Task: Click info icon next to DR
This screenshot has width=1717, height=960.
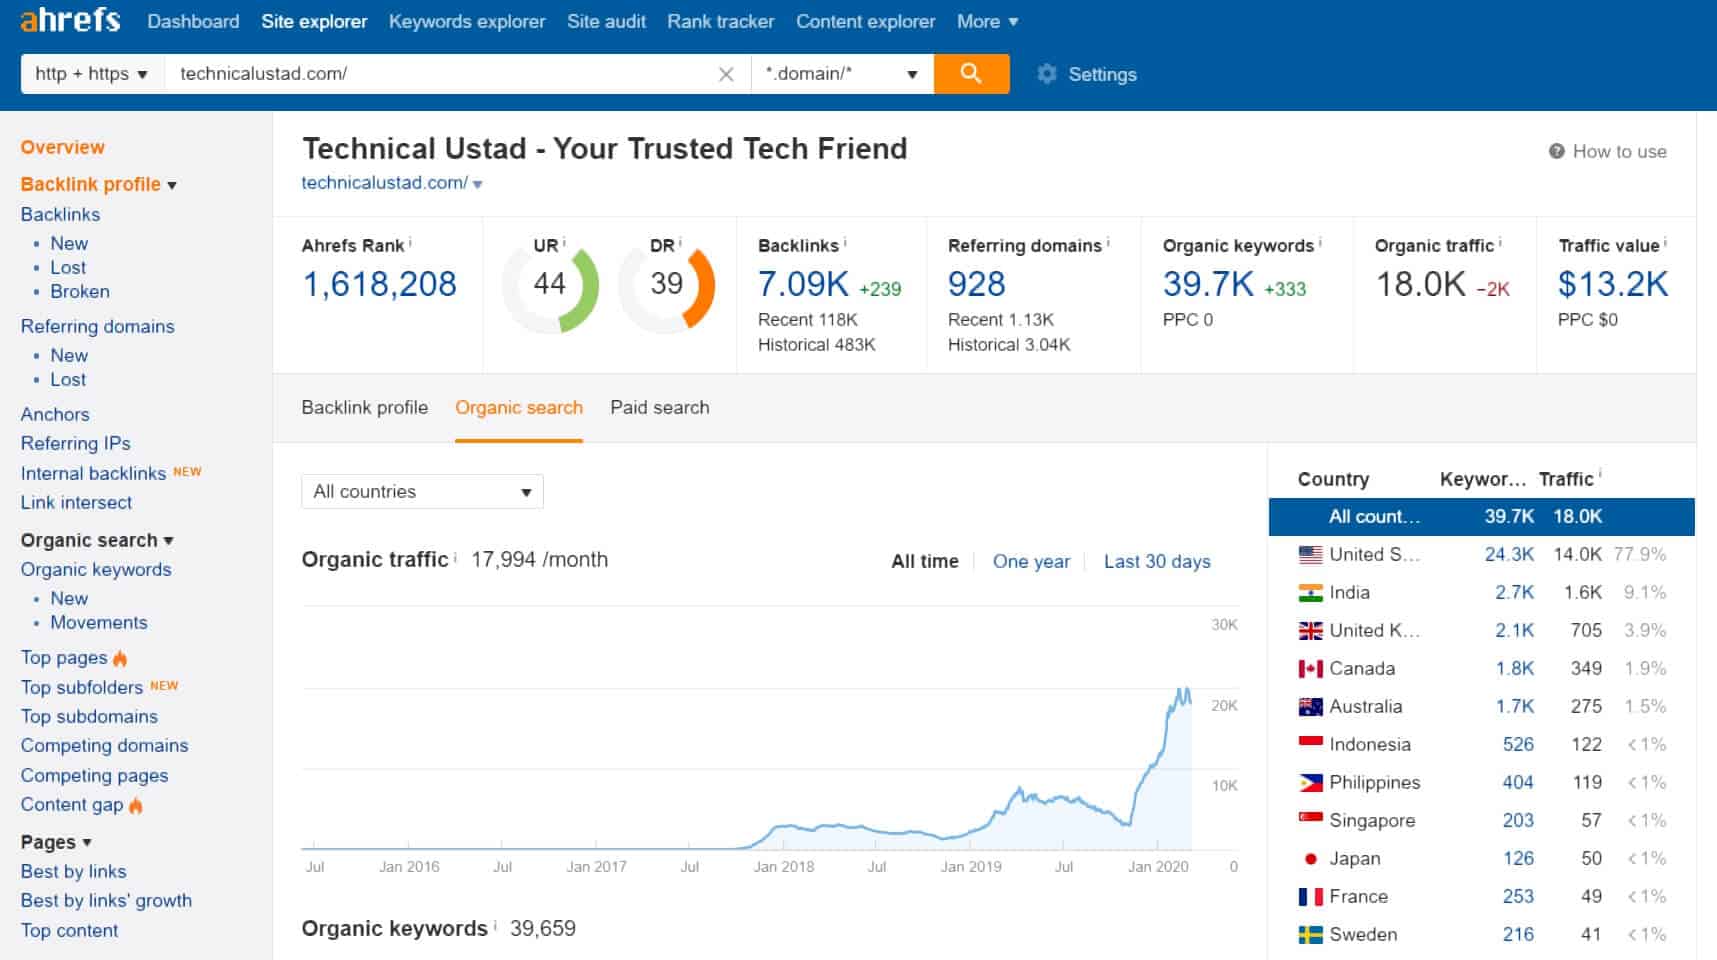Action: 680,243
